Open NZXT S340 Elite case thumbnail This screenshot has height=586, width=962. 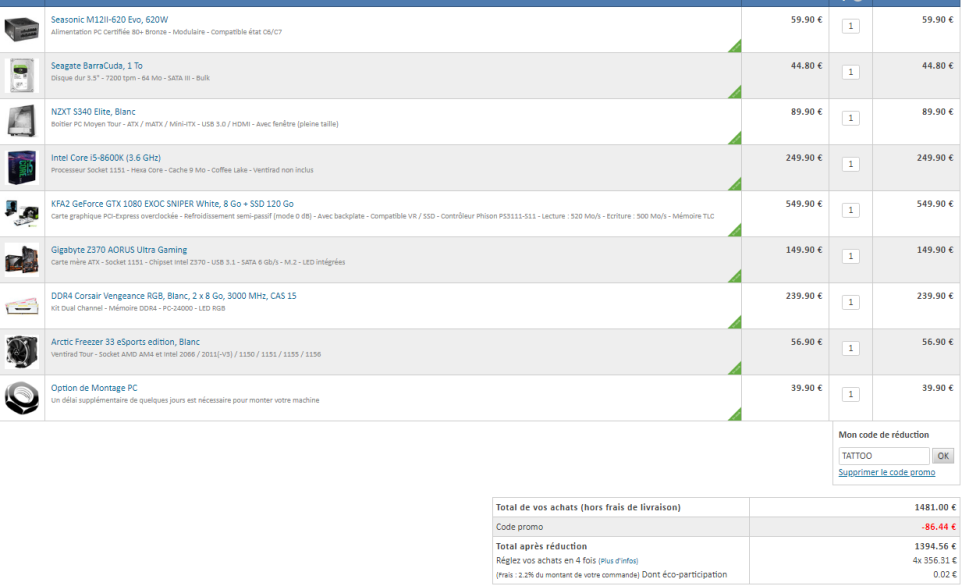tap(21, 121)
